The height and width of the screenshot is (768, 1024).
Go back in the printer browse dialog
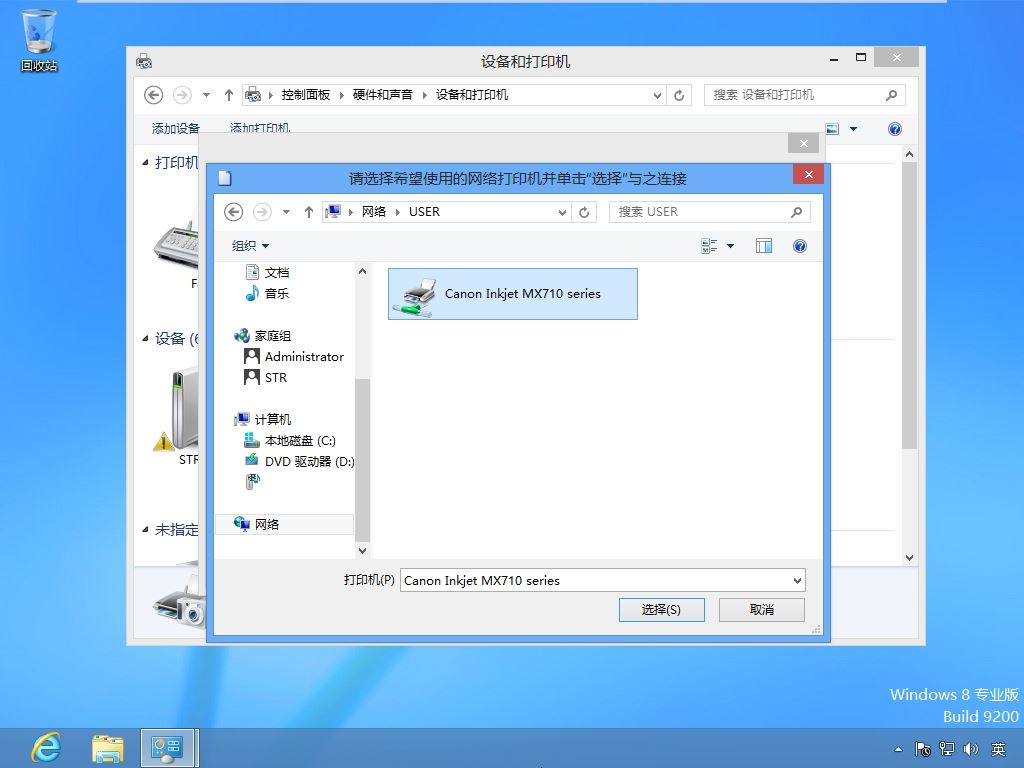tap(233, 212)
